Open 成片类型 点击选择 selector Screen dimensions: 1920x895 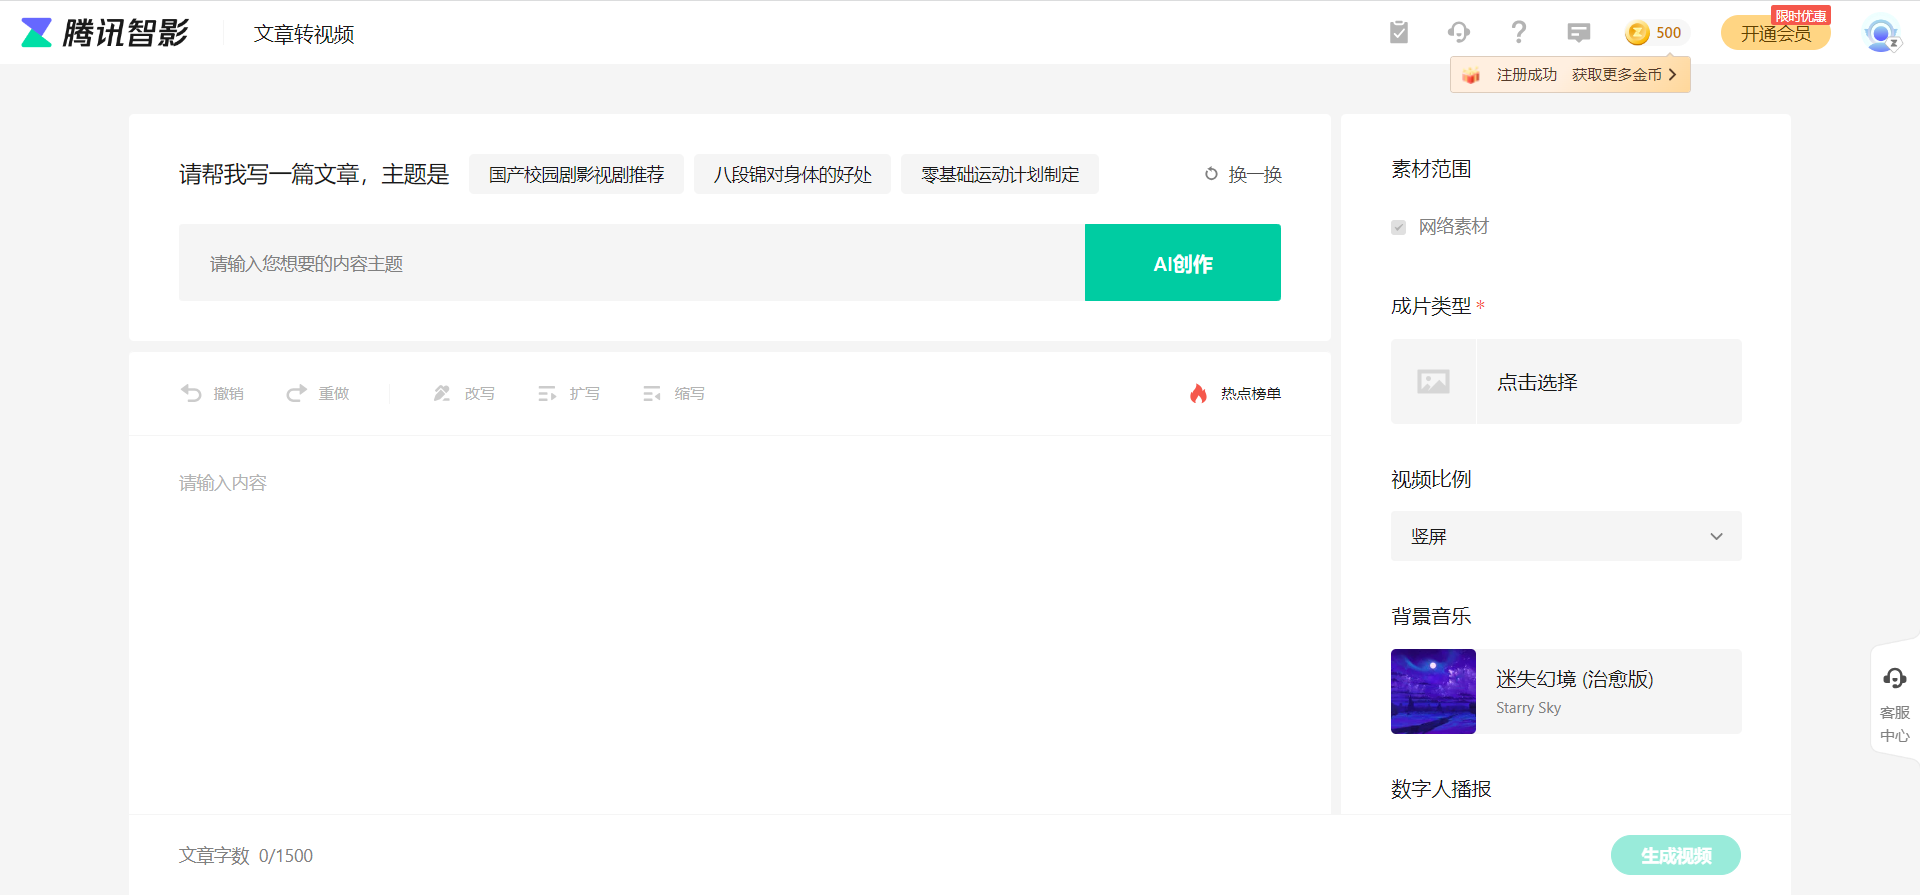click(1565, 382)
